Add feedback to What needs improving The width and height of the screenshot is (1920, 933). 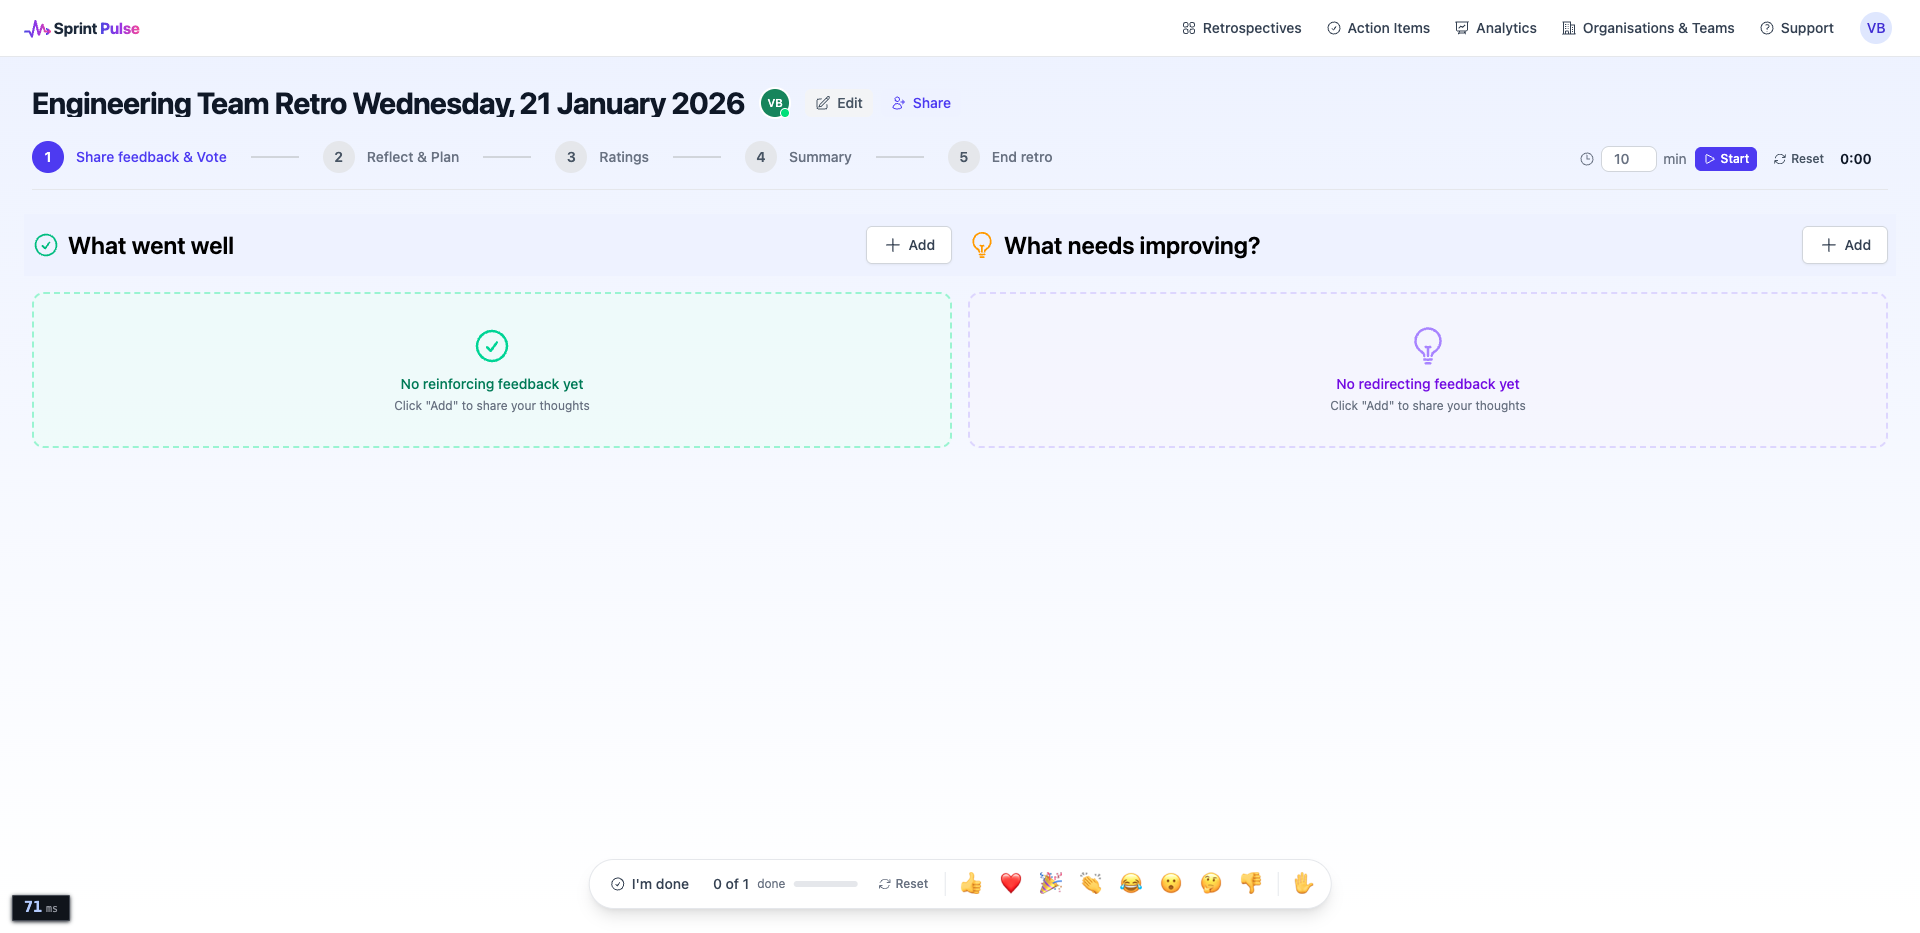click(1844, 245)
